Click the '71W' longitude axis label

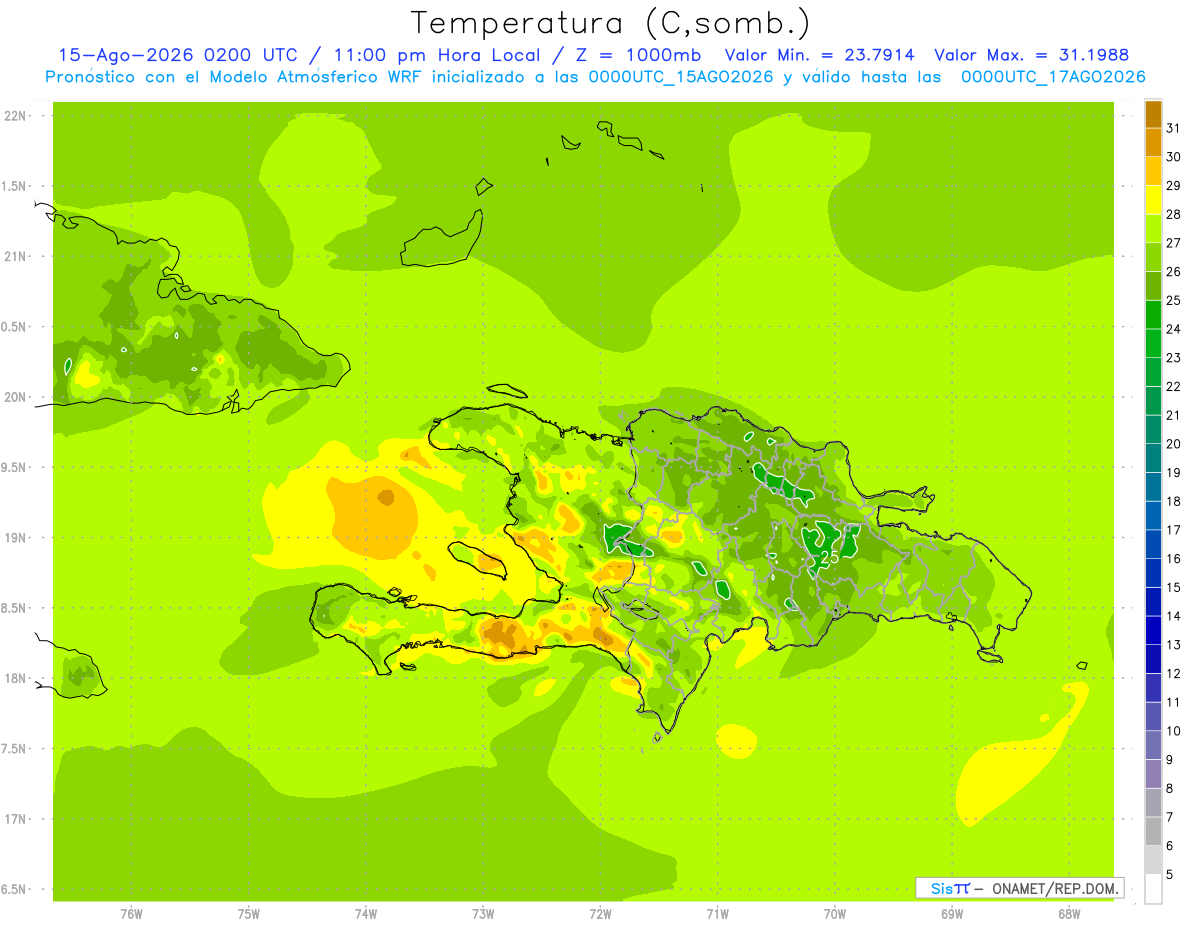tap(717, 913)
